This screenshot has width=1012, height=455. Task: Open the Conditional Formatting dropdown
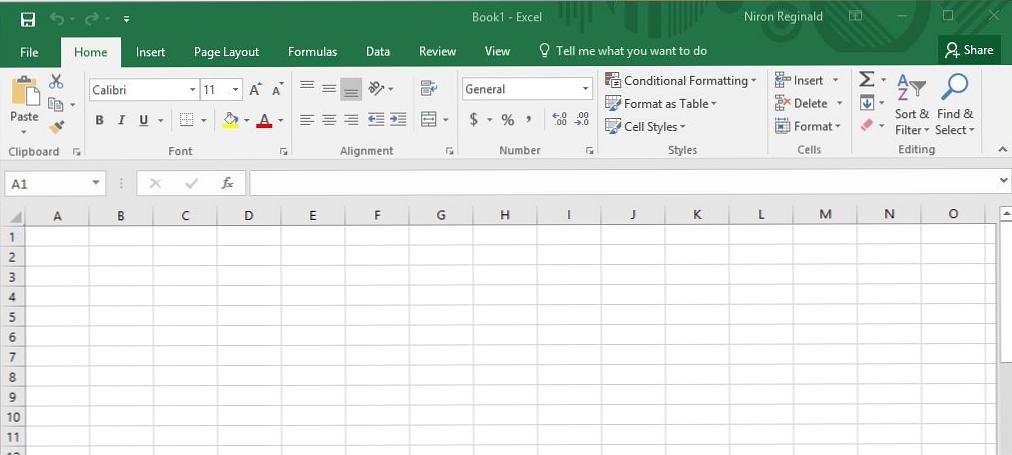coord(681,80)
